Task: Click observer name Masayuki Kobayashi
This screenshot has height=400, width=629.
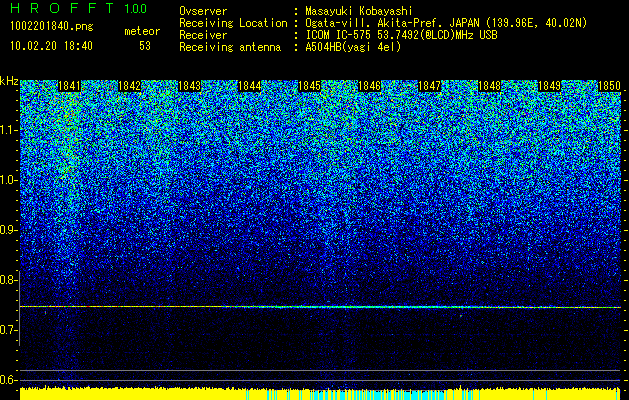Action: pyautogui.click(x=359, y=12)
